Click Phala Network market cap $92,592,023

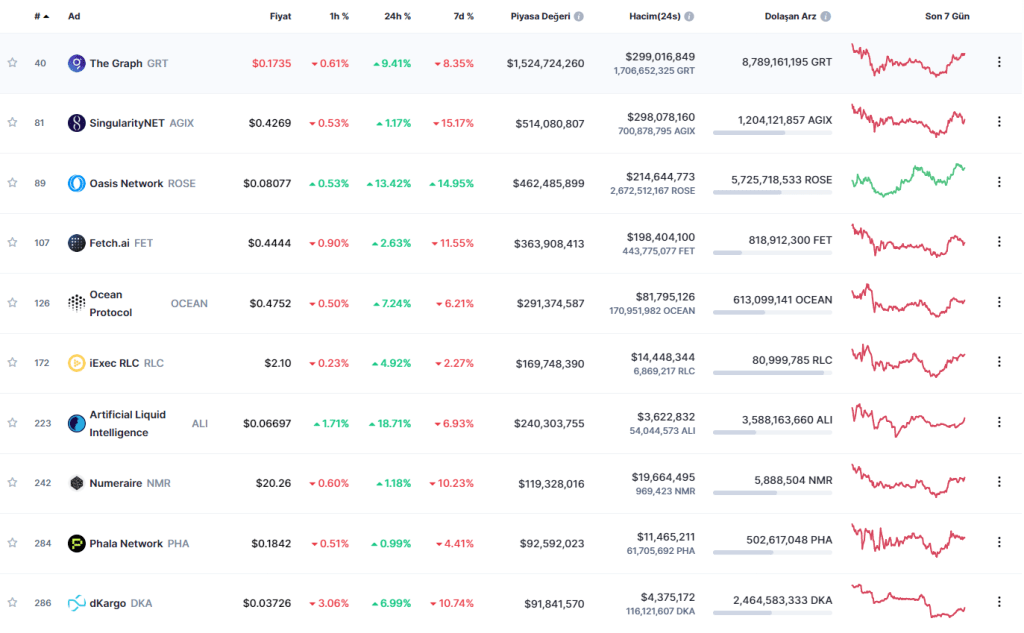(x=552, y=544)
